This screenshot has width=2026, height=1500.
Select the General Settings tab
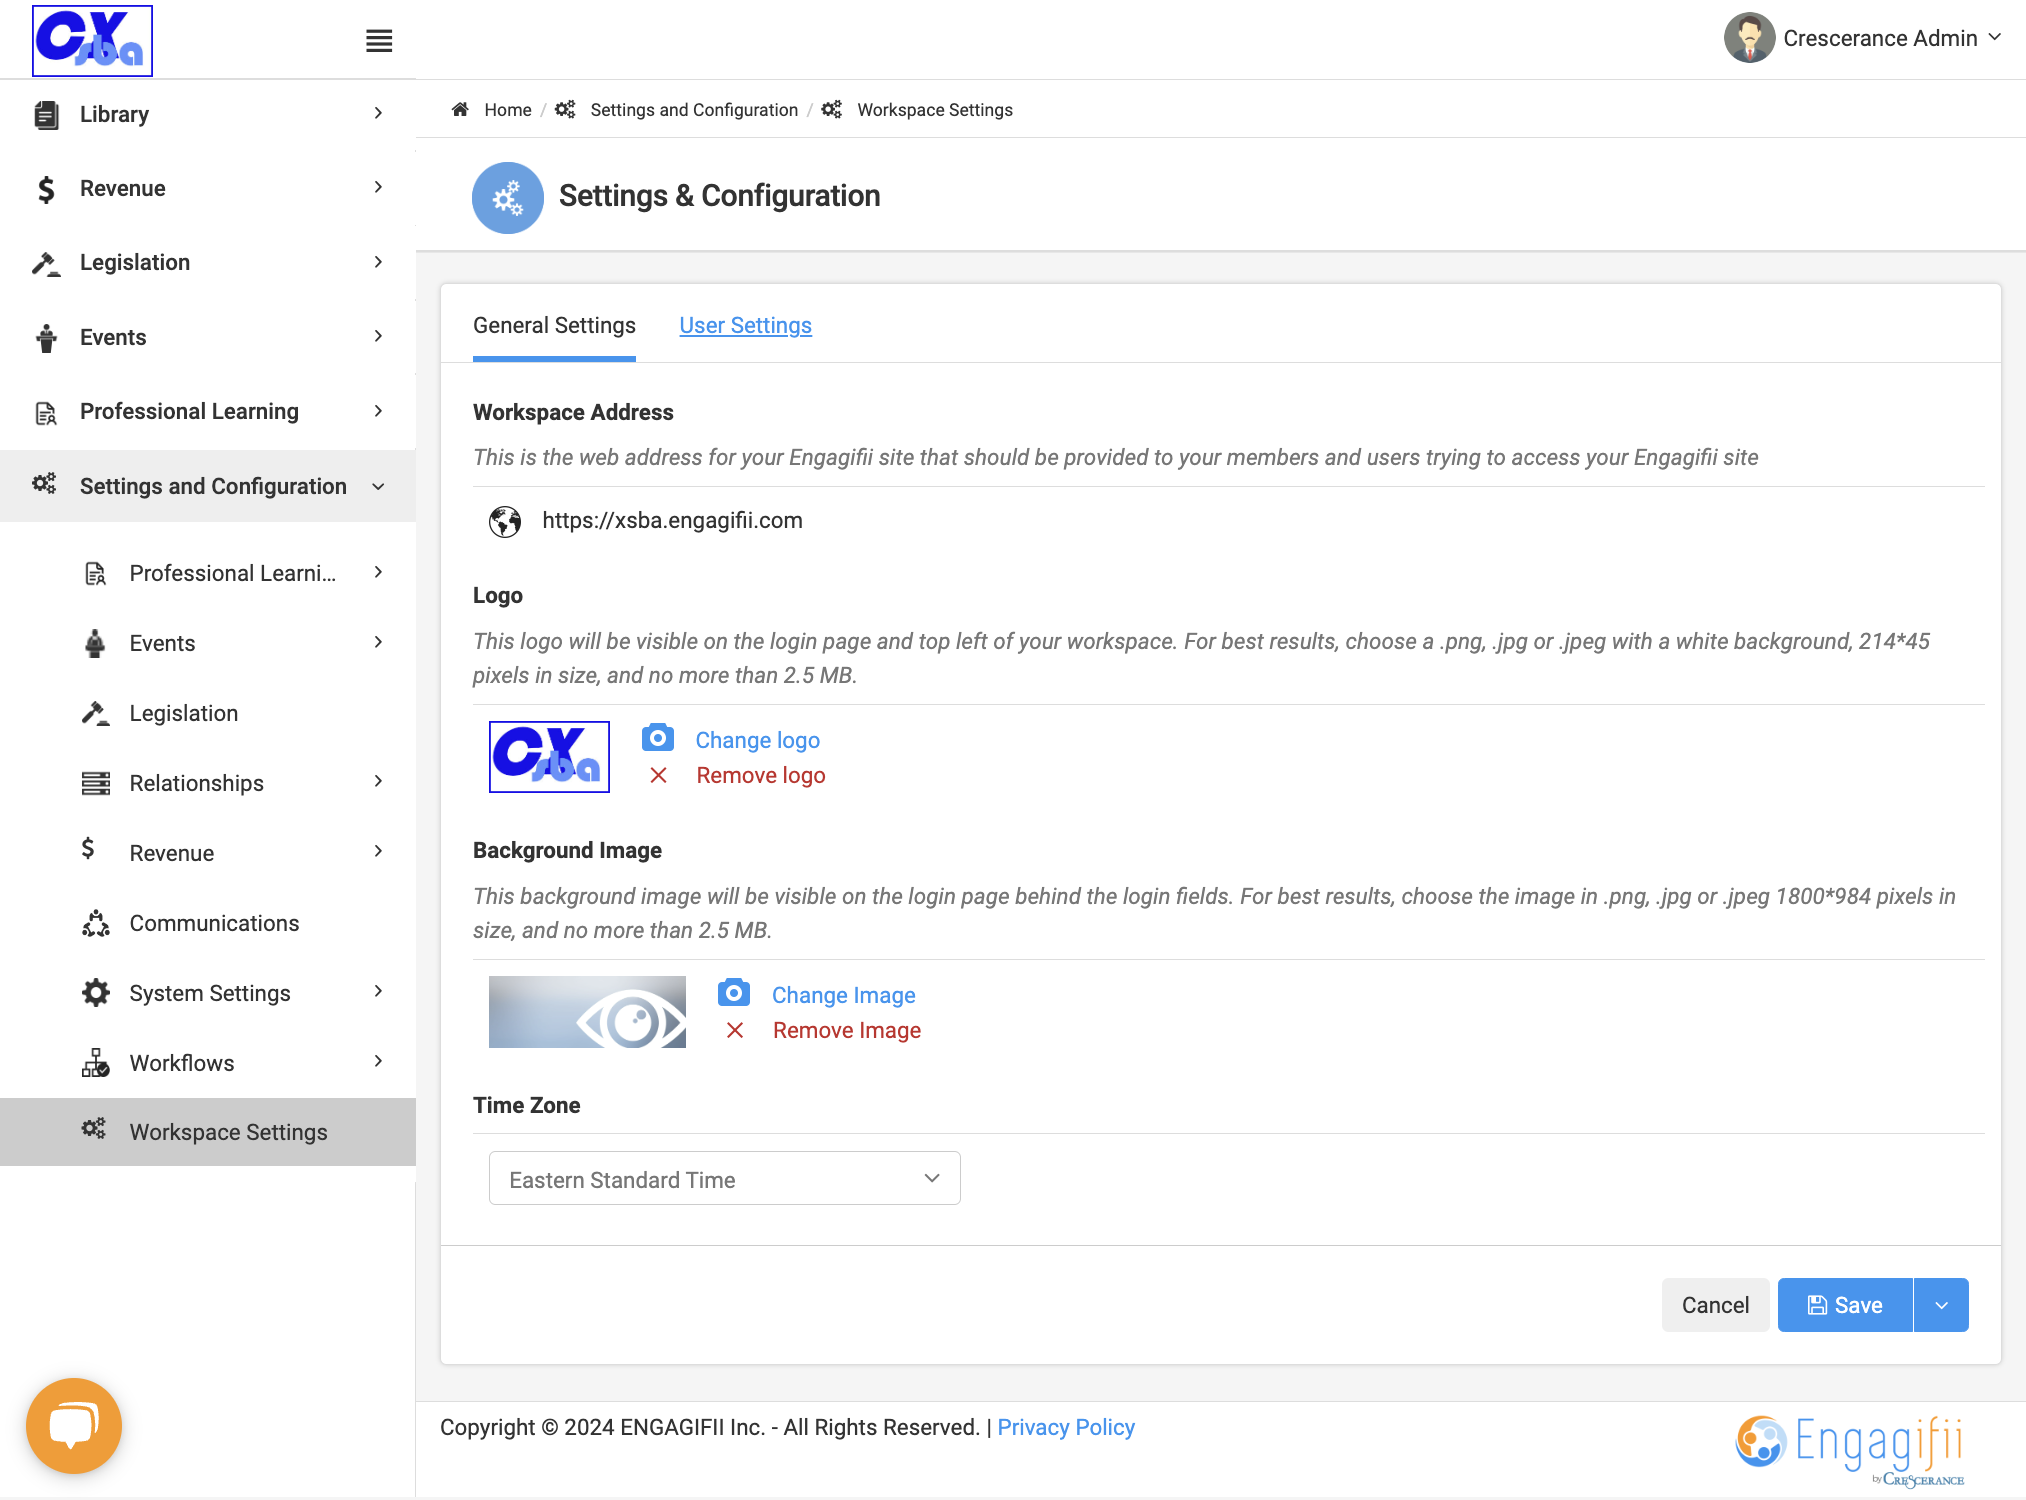click(x=554, y=326)
